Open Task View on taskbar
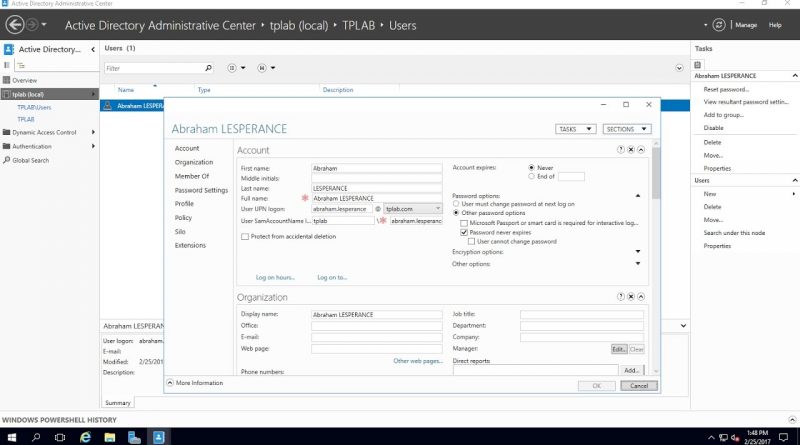Image resolution: width=800 pixels, height=445 pixels. (60, 437)
